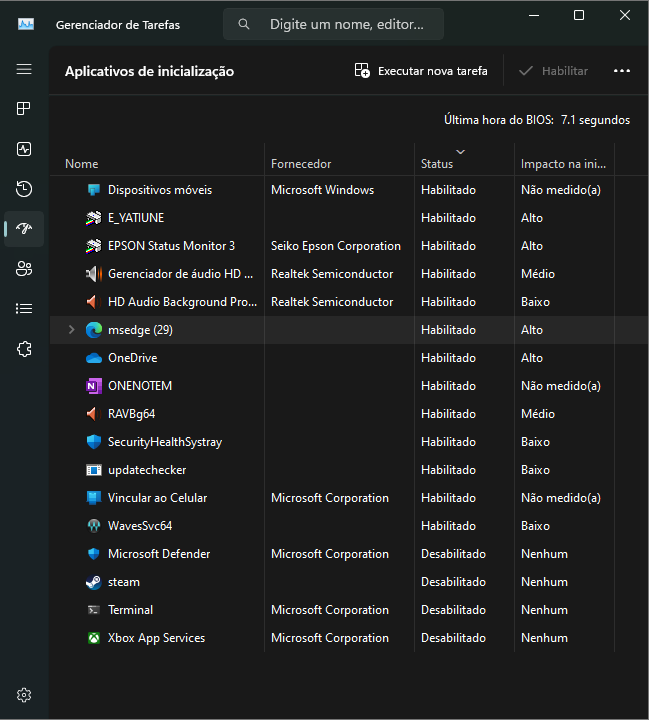This screenshot has width=649, height=720.
Task: Click the ONENOTEM icon
Action: [94, 386]
